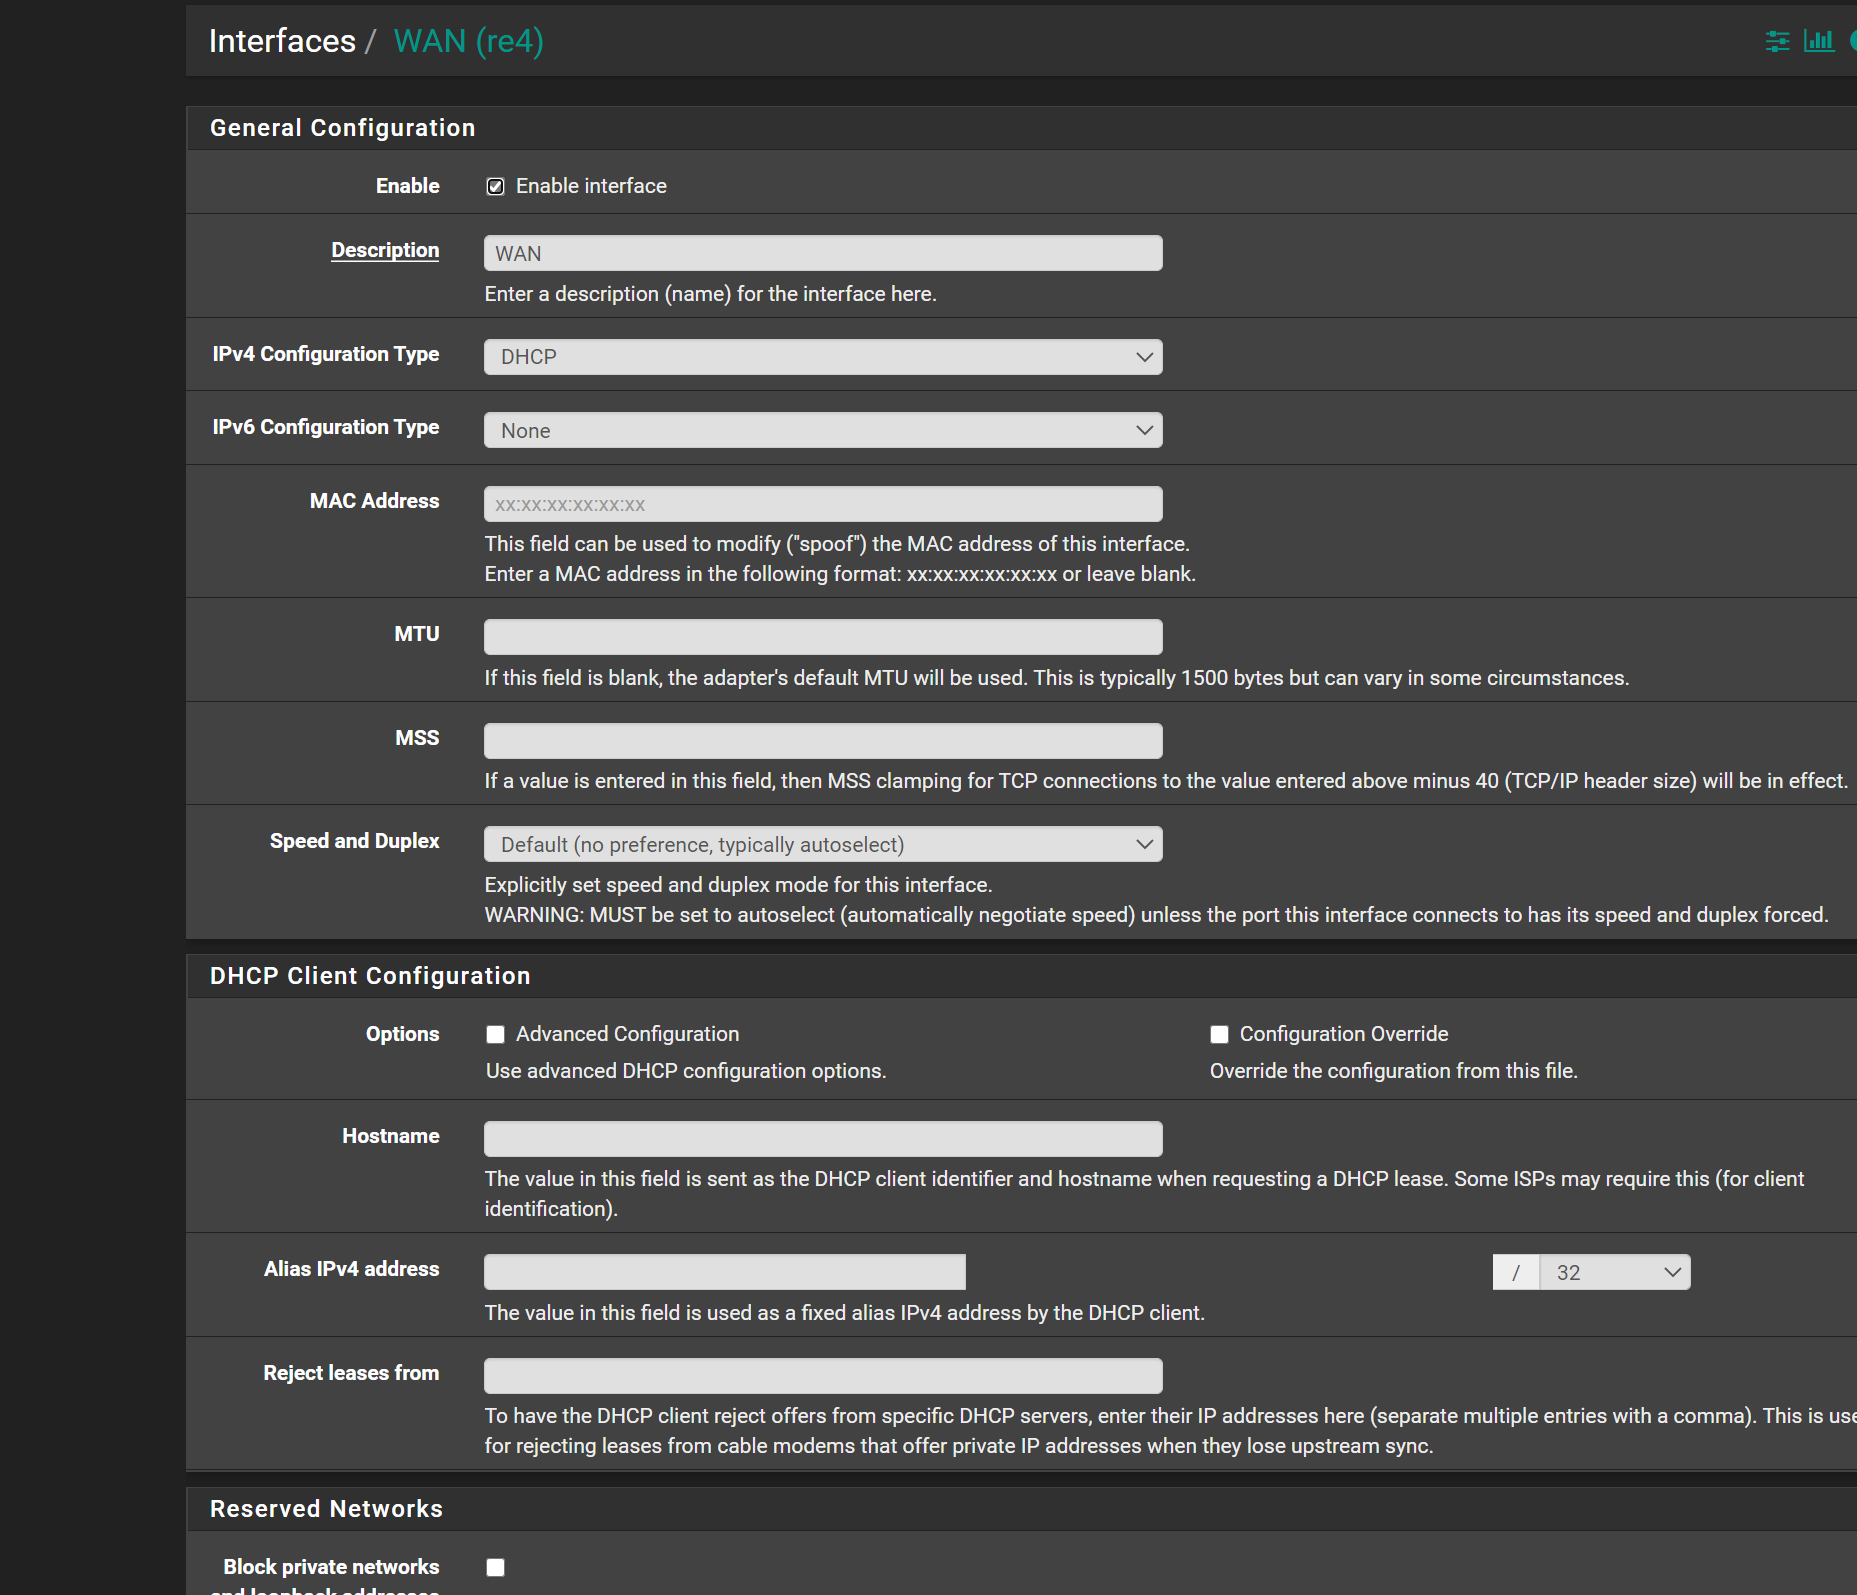The image size is (1857, 1595).
Task: Click the WAN (re4) breadcrumb link
Action: click(x=468, y=41)
